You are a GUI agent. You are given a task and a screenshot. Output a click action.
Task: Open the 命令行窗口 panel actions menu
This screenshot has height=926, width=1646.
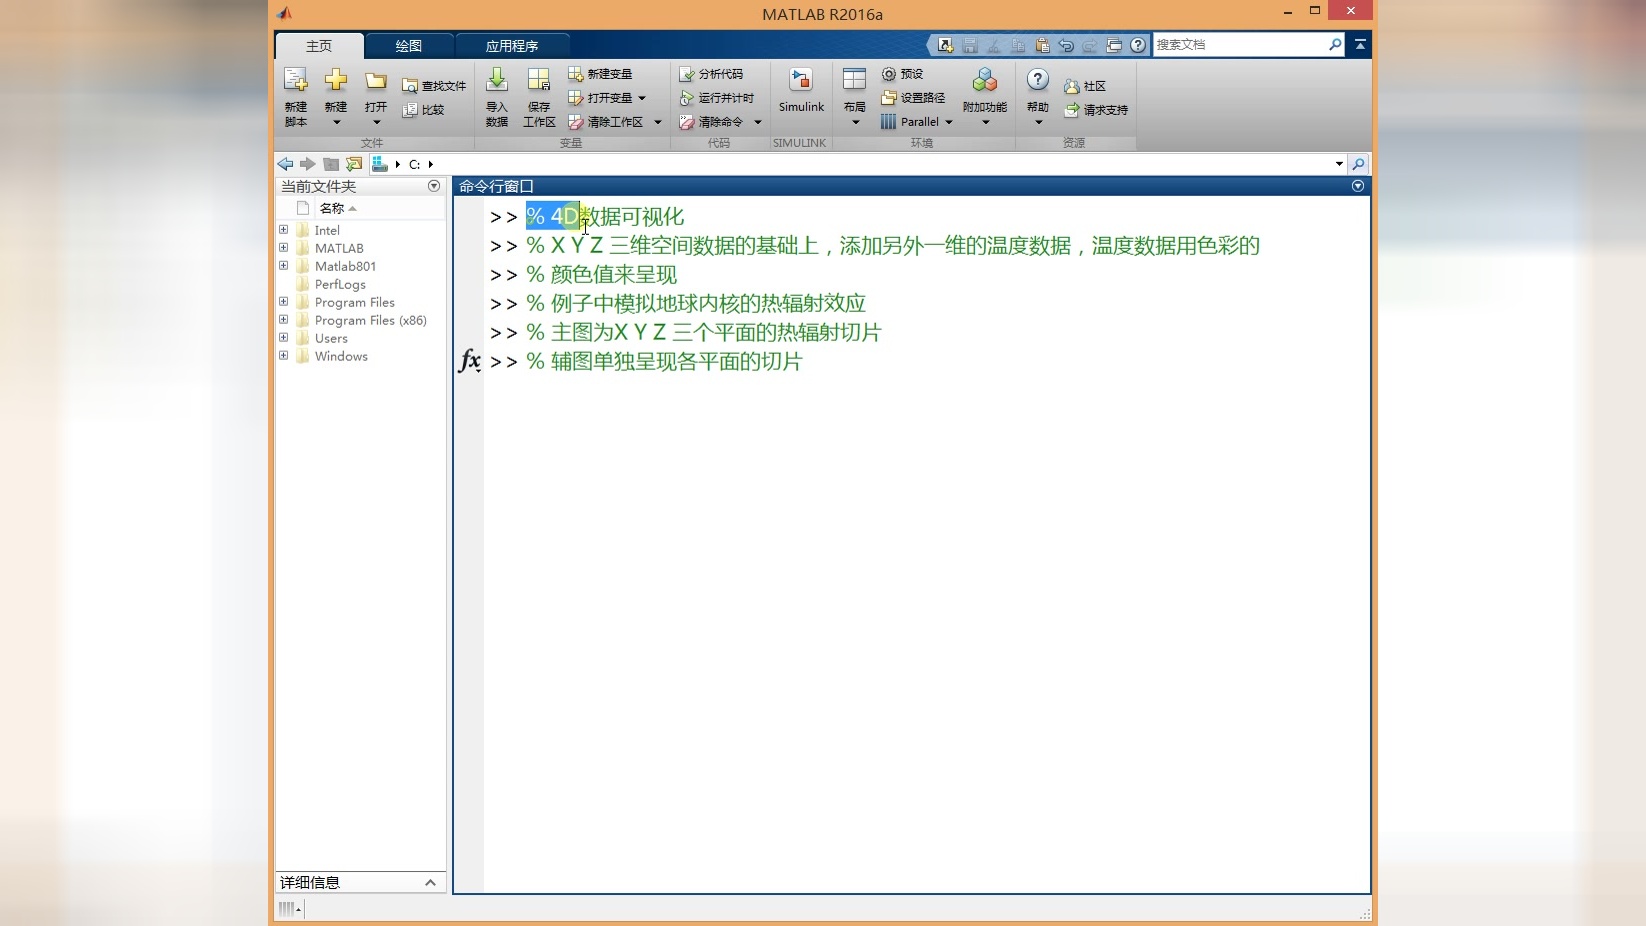(1358, 186)
